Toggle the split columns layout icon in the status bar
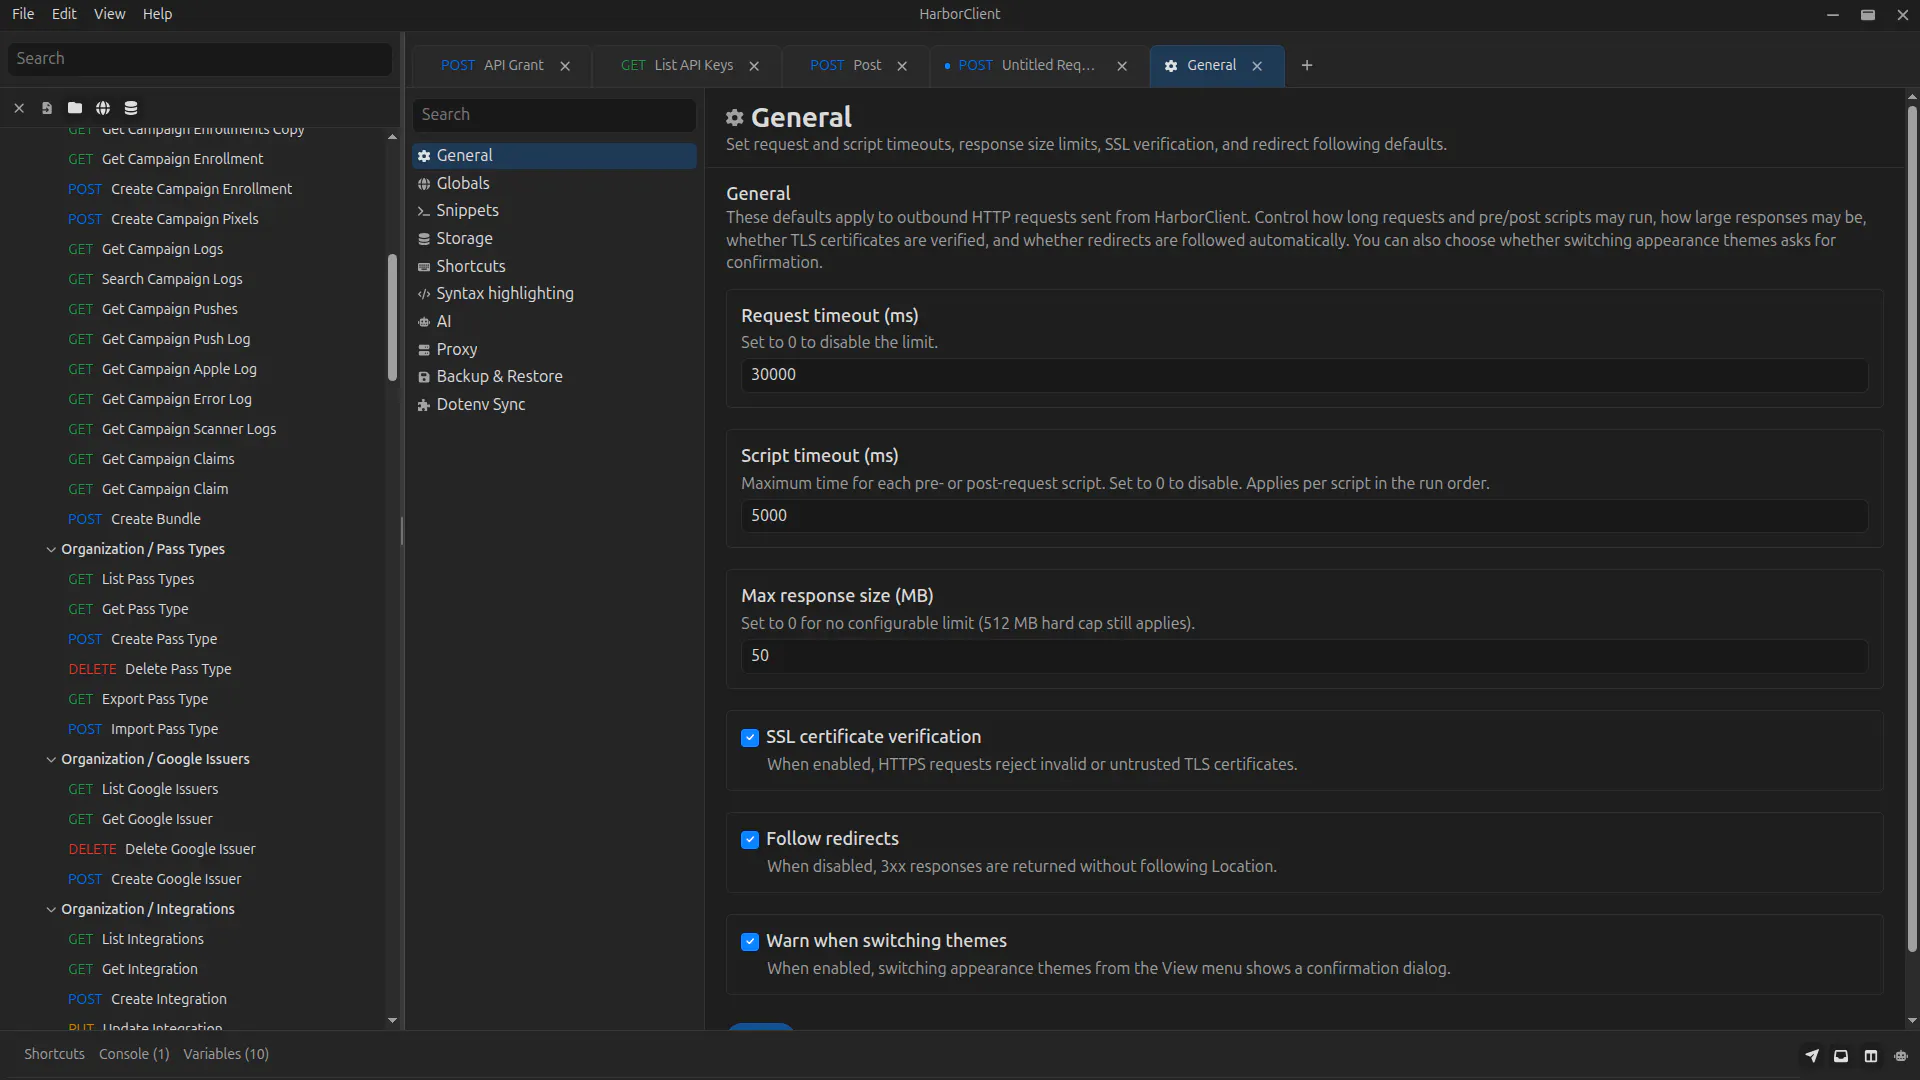 1871,1055
